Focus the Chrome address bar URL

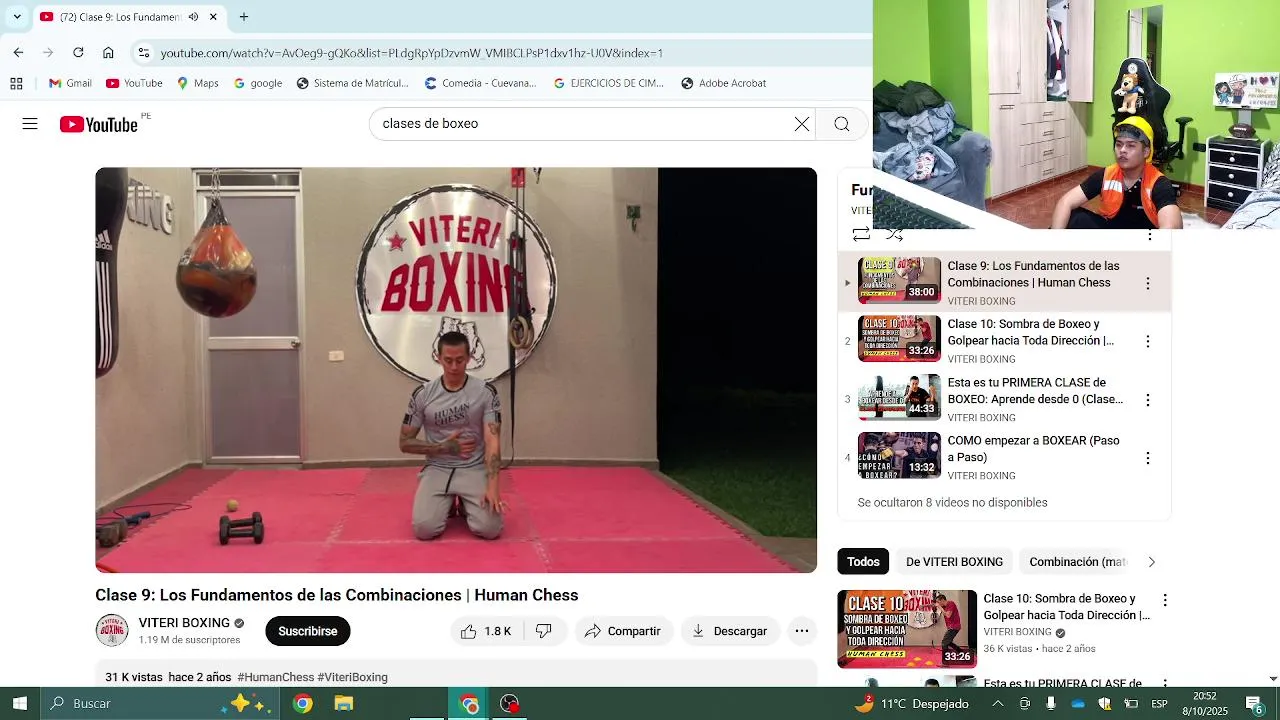click(411, 53)
